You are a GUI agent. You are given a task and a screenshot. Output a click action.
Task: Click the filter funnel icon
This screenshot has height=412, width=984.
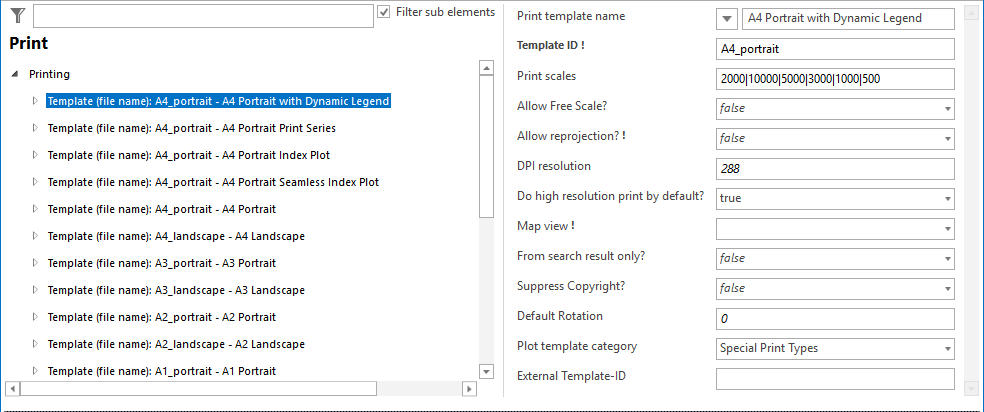(17, 15)
